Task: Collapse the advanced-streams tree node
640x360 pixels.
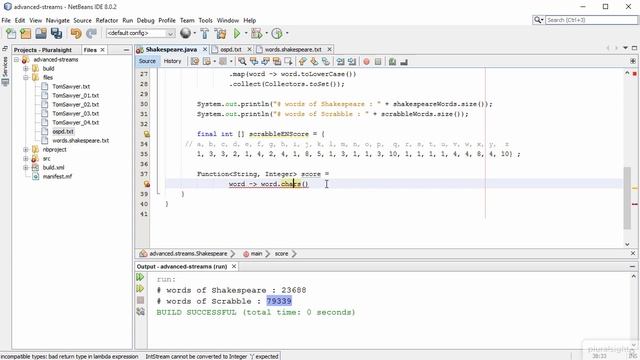Action: (17, 60)
